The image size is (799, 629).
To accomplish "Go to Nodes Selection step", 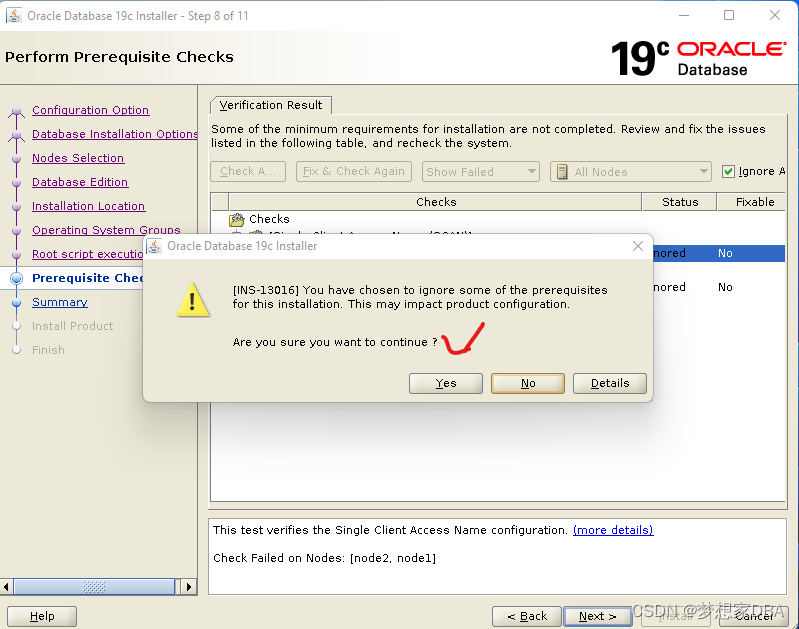I will 78,158.
